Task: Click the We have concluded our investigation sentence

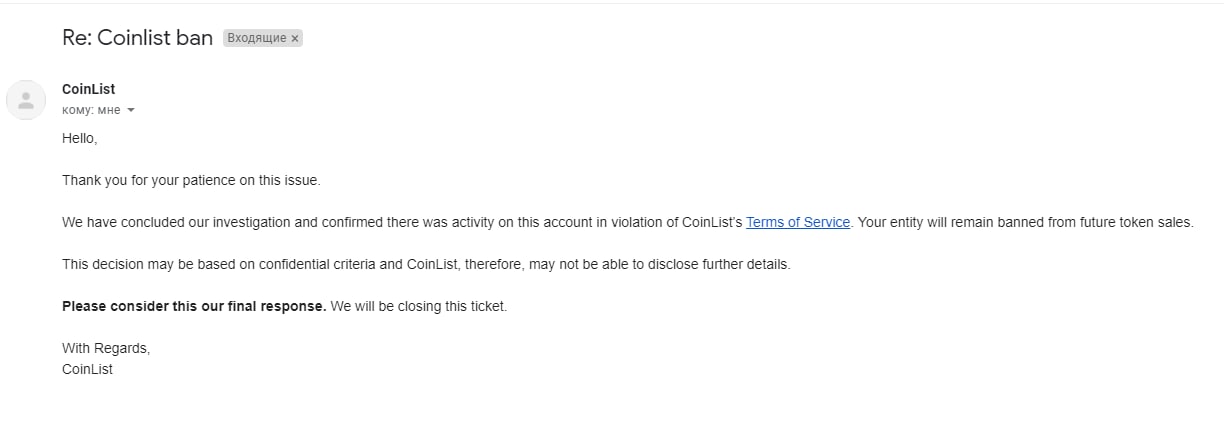Action: tap(456, 222)
